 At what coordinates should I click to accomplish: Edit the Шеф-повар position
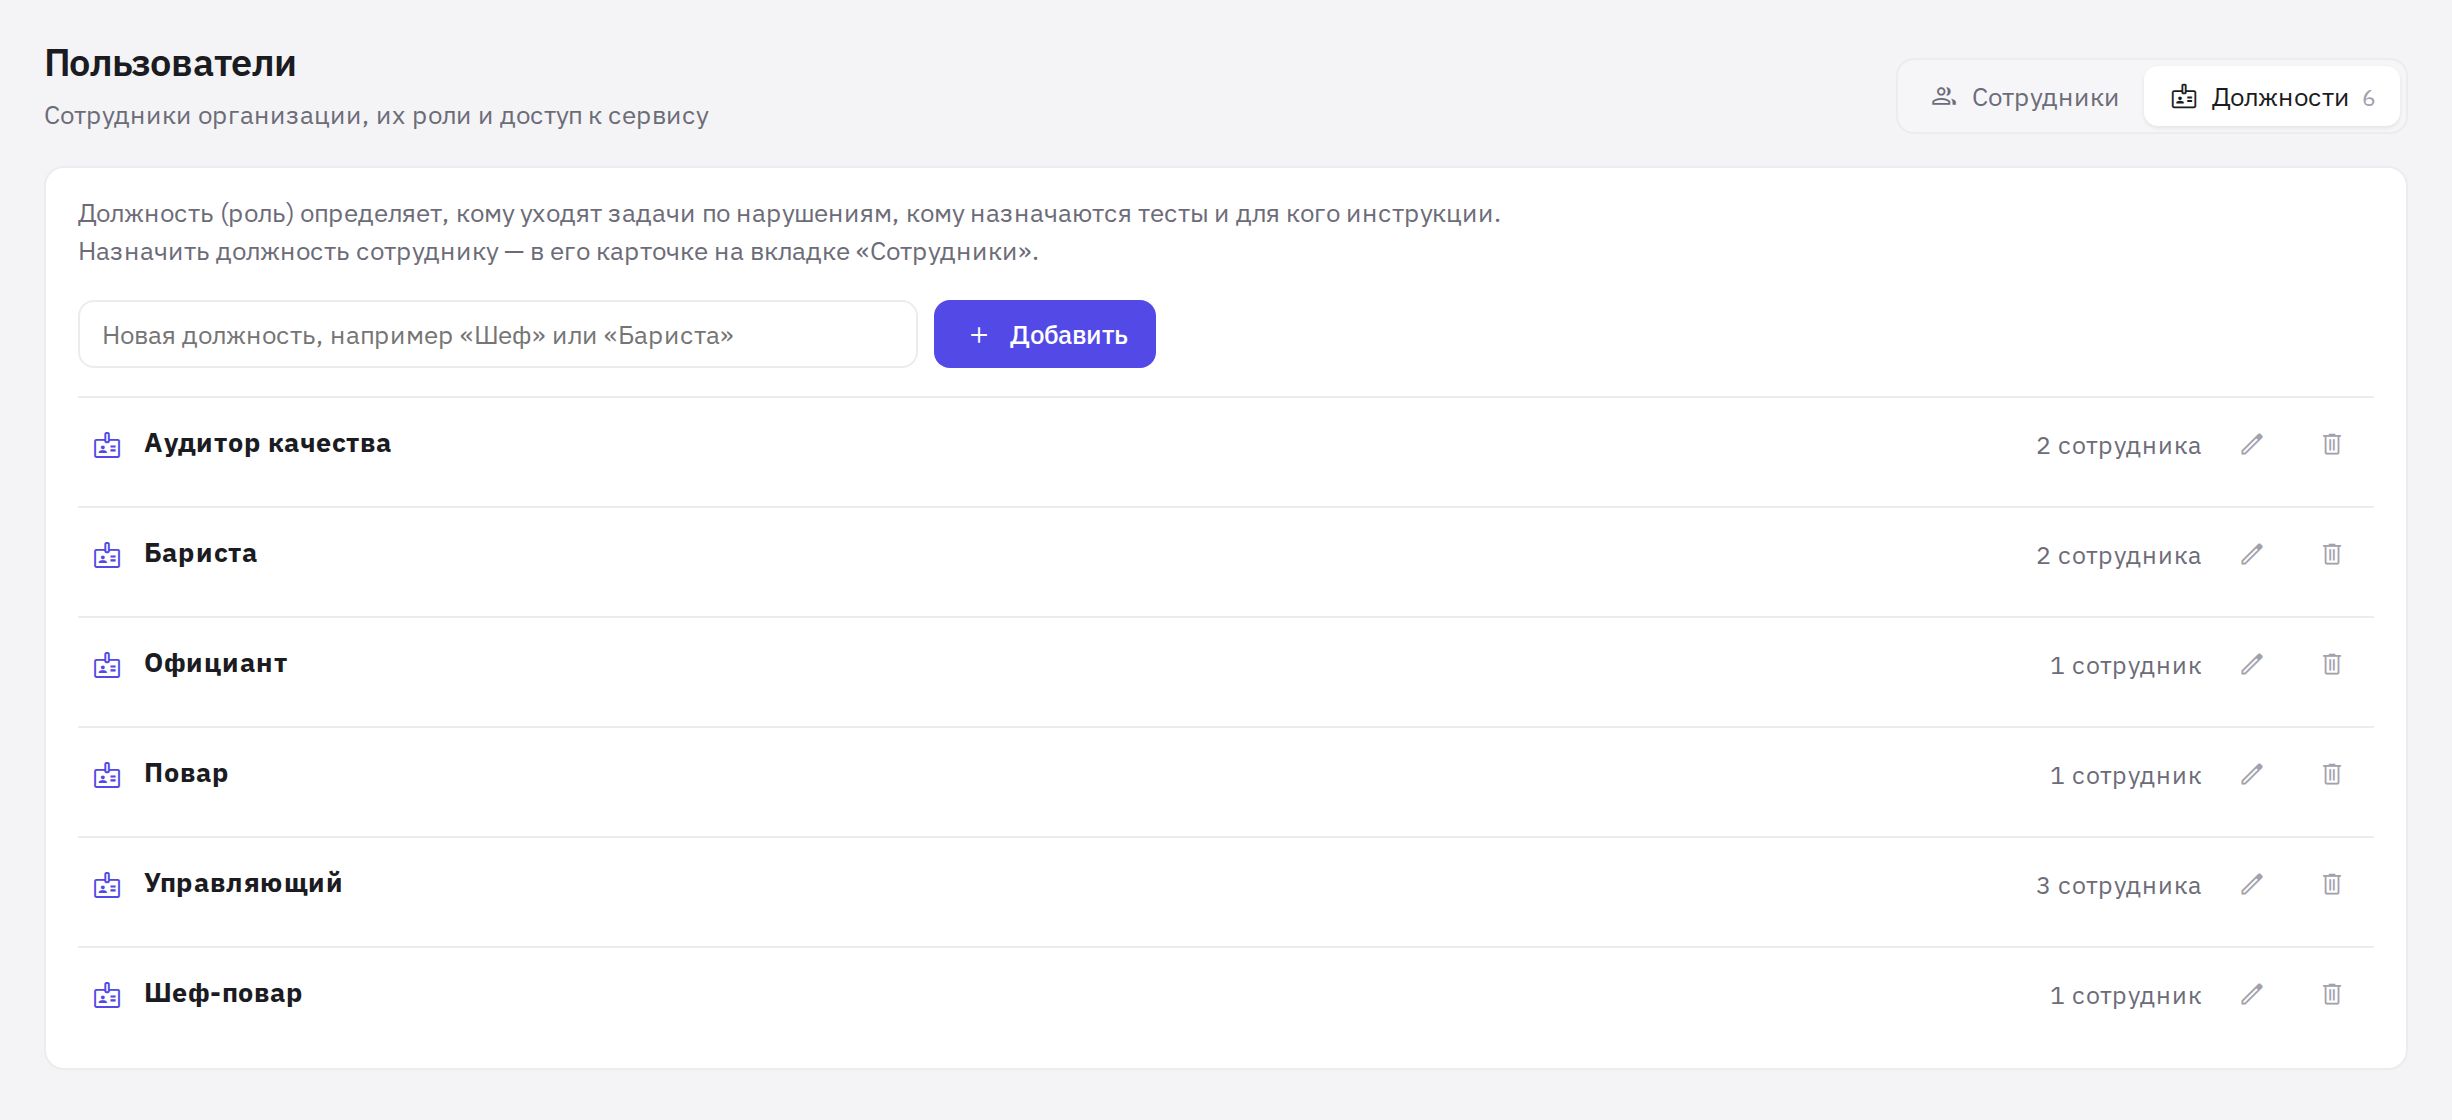point(2251,994)
